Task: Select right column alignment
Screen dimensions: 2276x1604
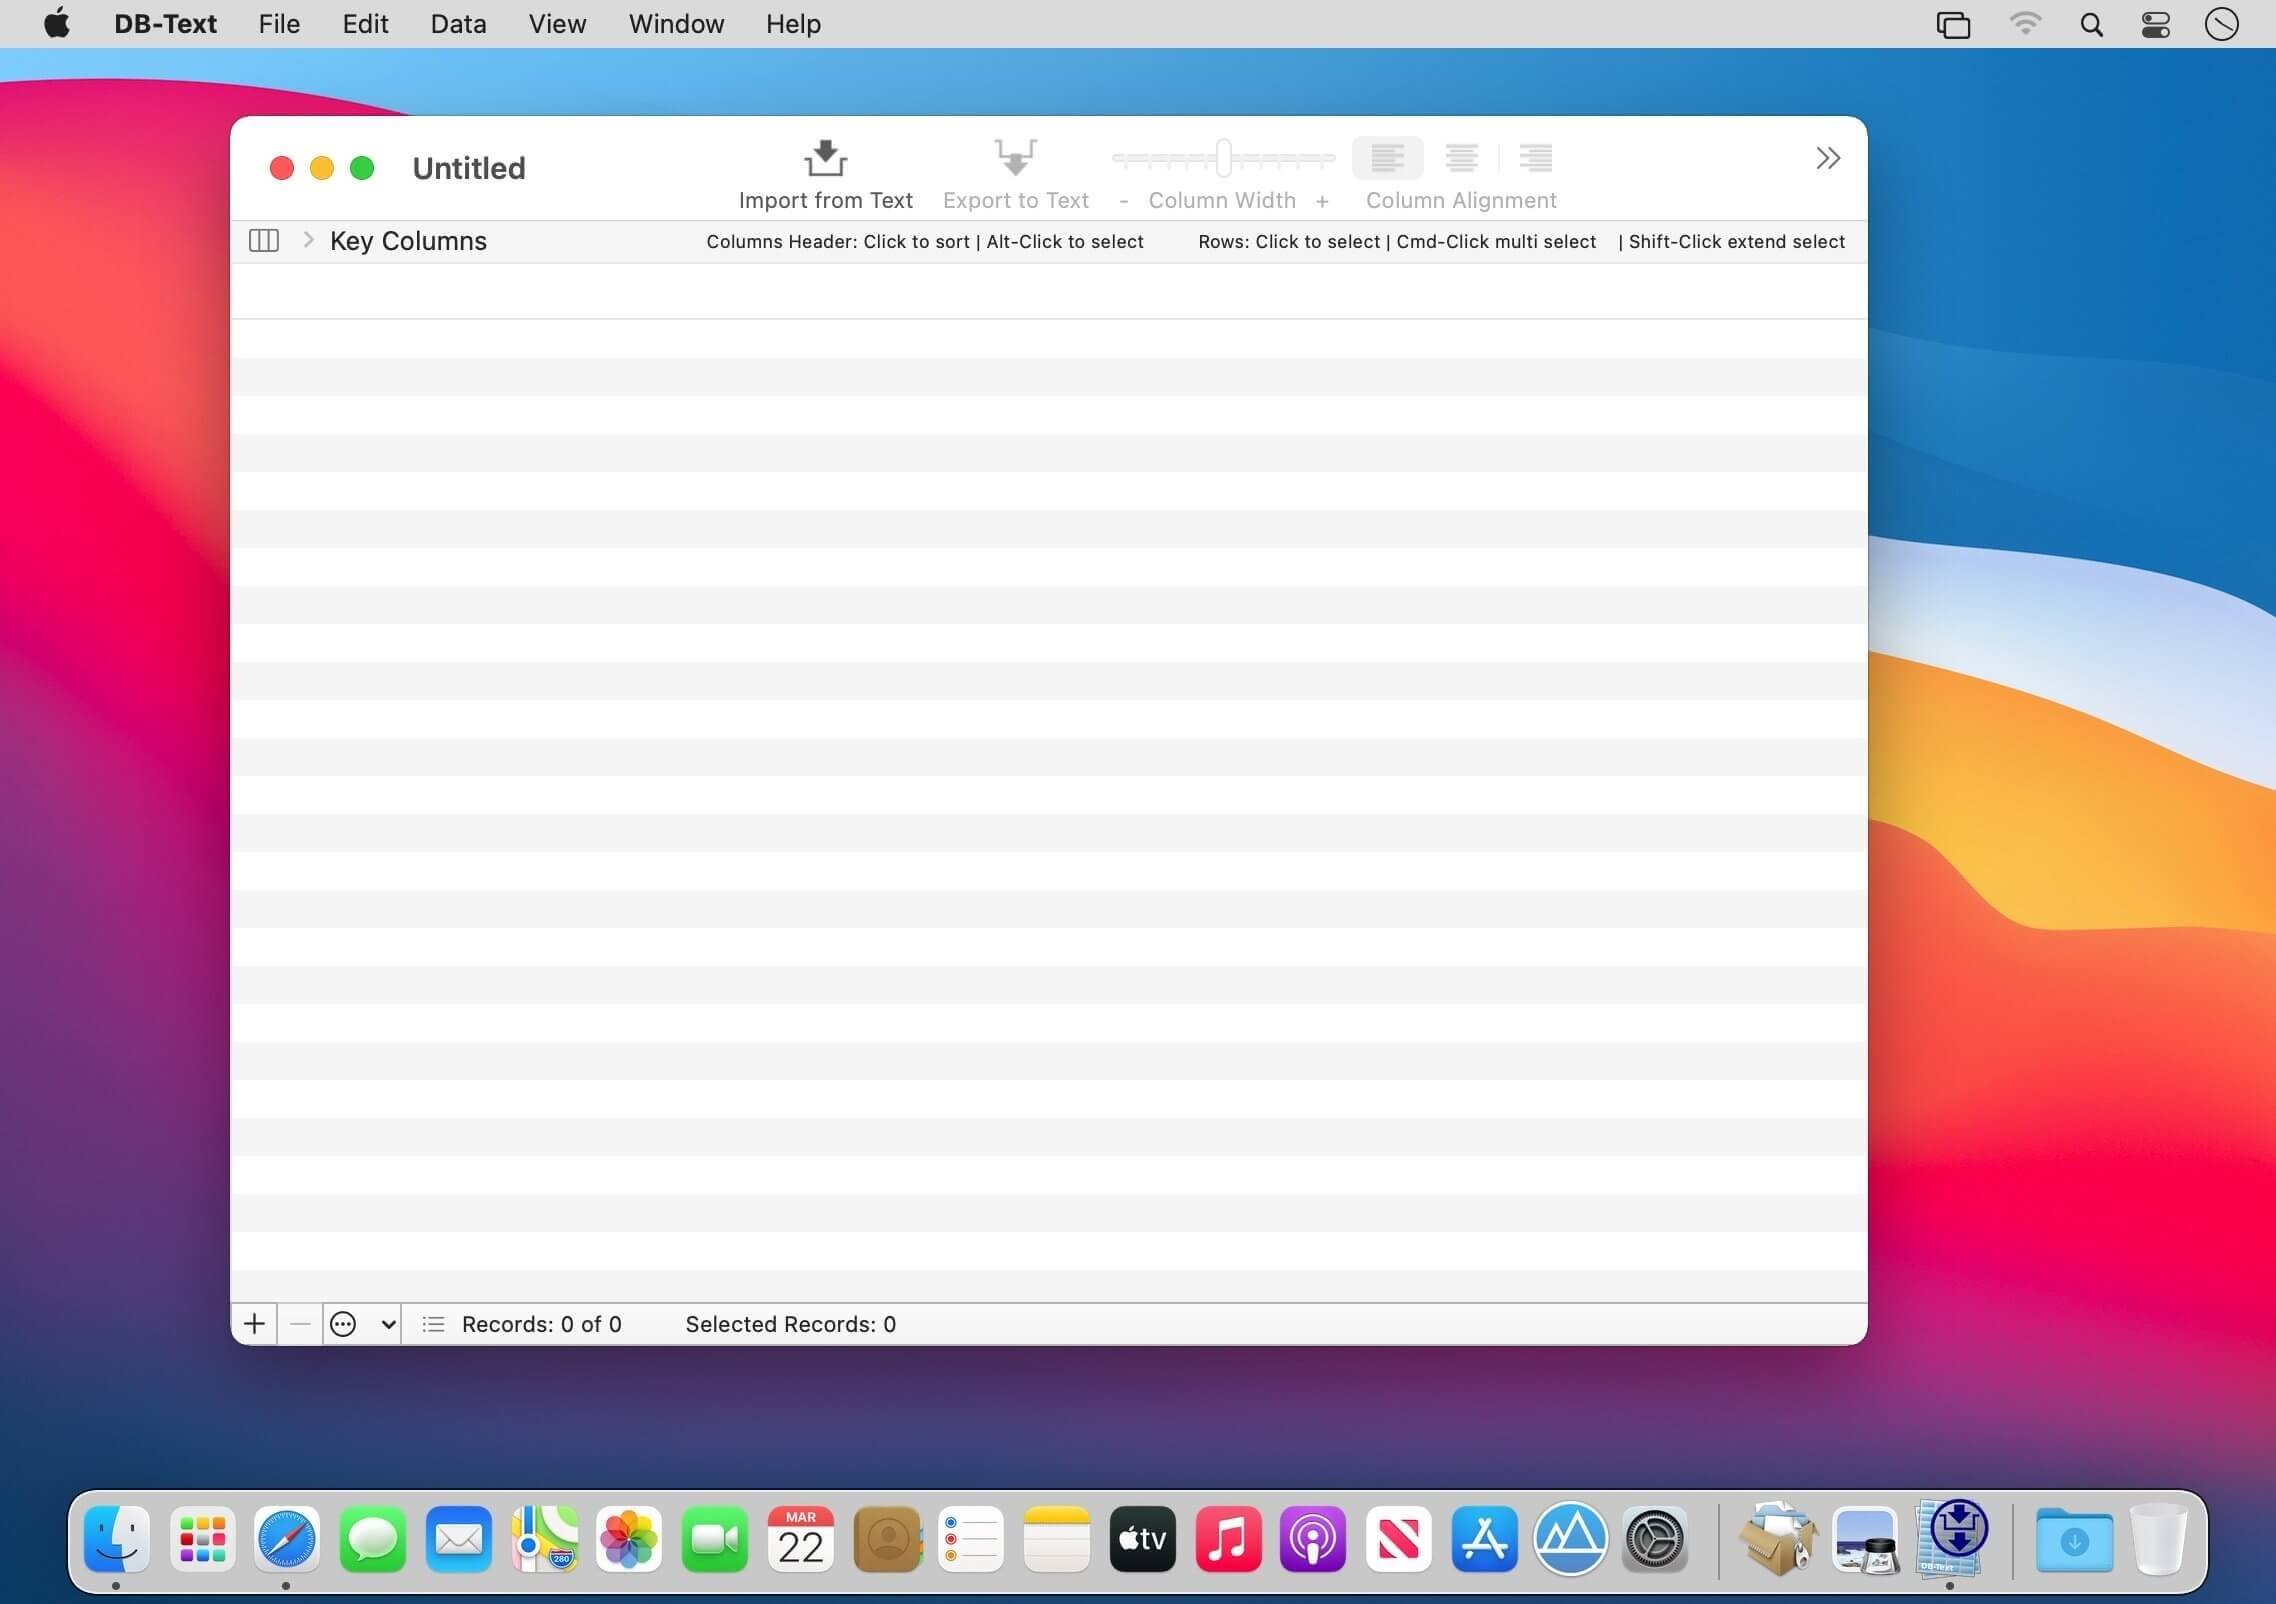Action: click(1535, 158)
